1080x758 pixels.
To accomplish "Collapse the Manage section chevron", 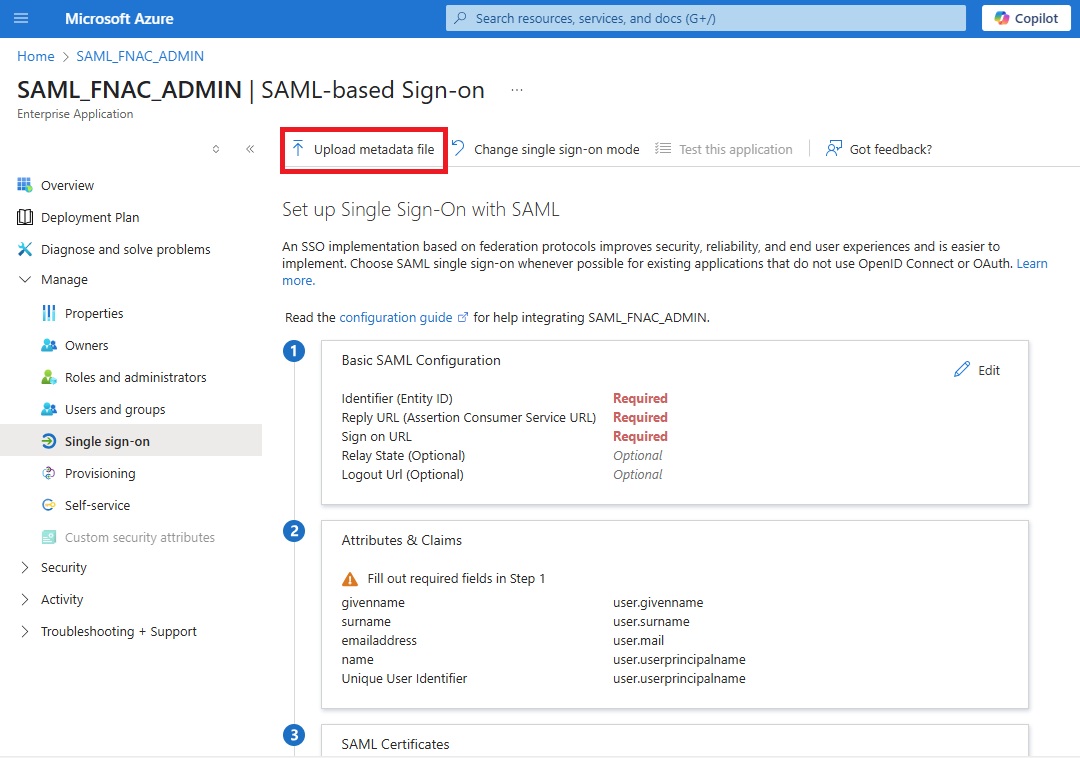I will click(24, 279).
